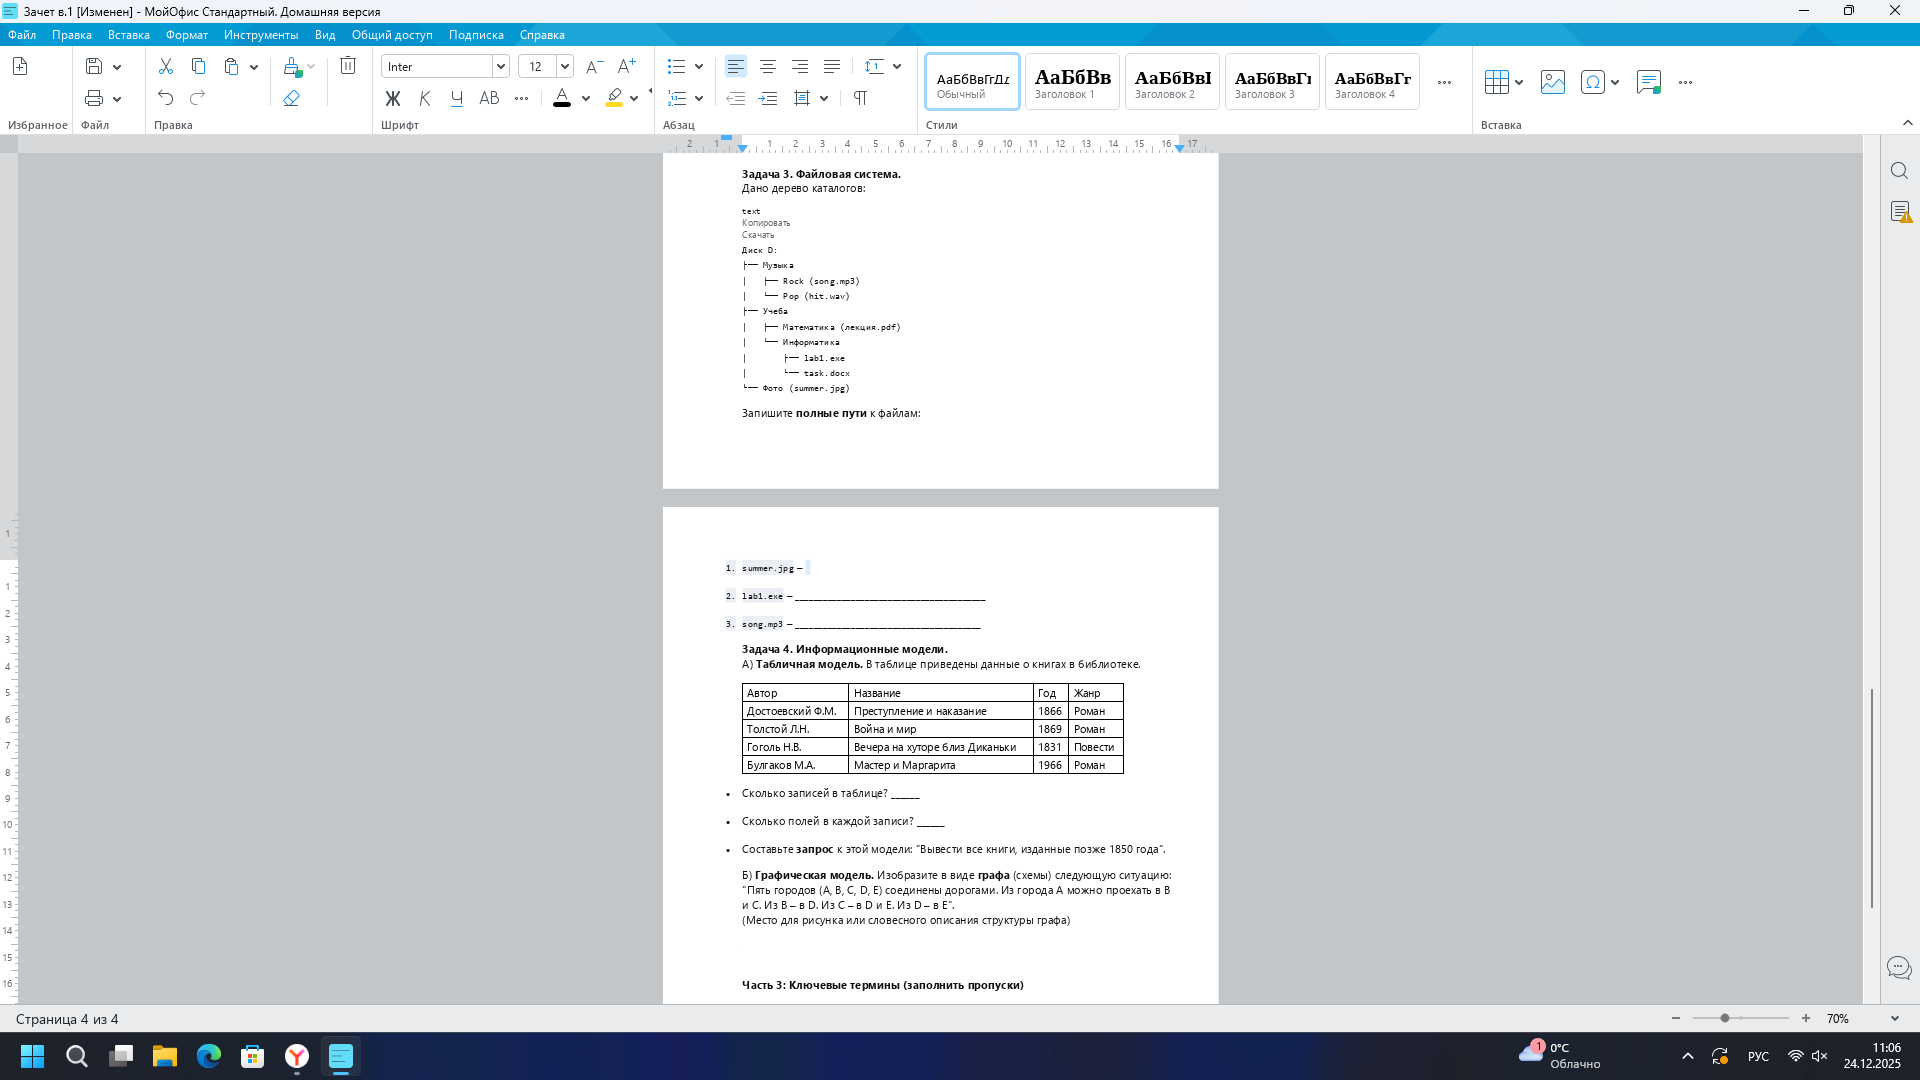1920x1080 pixels.
Task: Click the delete trash icon
Action: 348,66
